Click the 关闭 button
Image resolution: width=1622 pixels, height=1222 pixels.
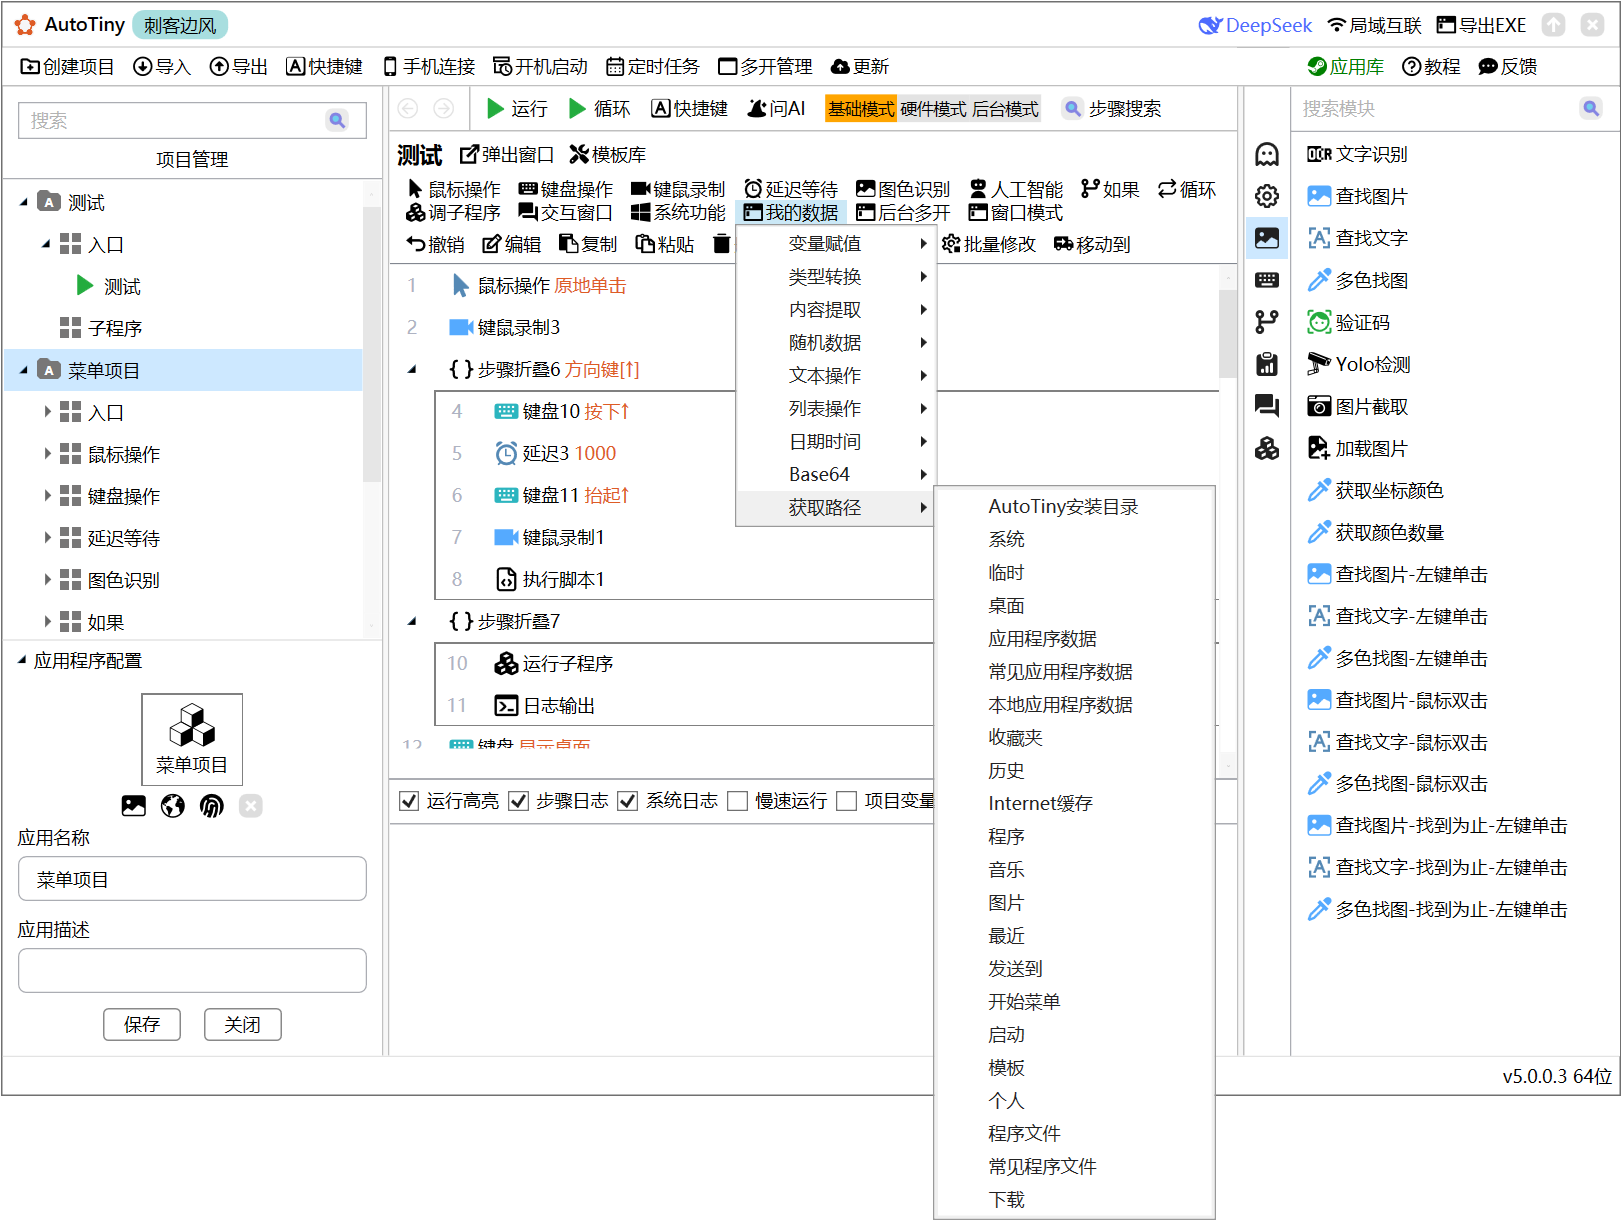point(243,1025)
